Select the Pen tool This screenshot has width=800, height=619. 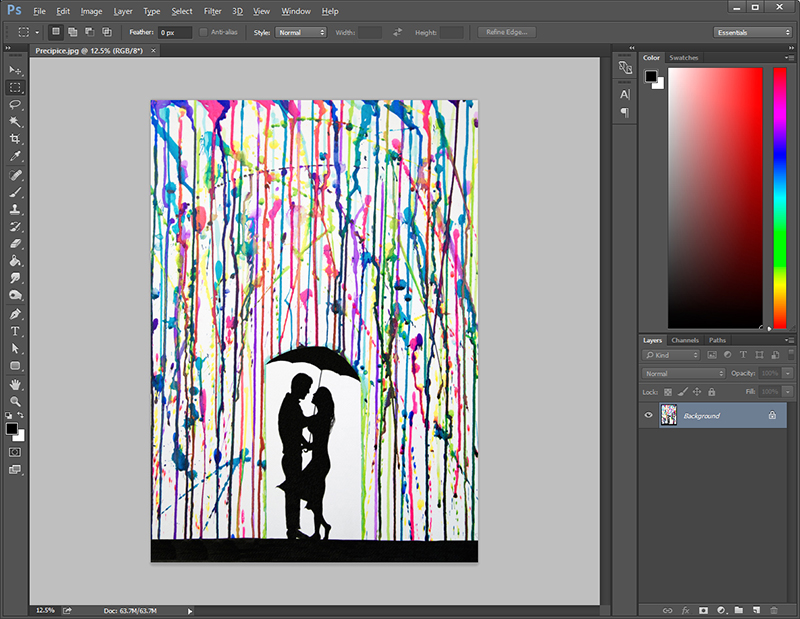15,314
